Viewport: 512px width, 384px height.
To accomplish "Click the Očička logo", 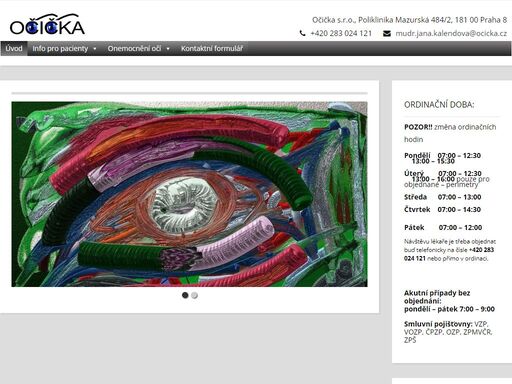I will point(47,25).
